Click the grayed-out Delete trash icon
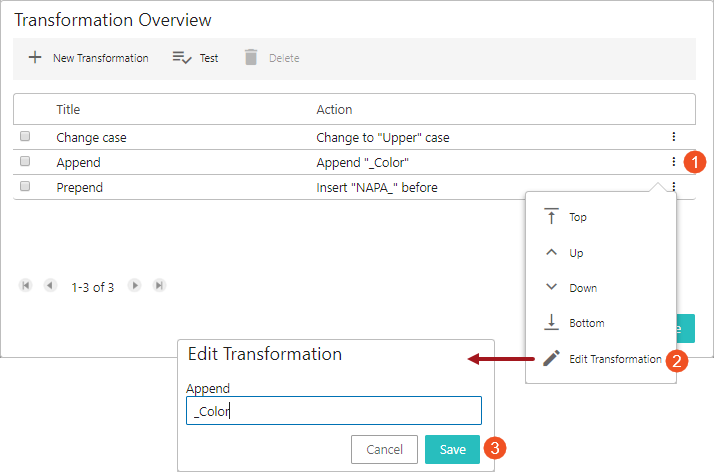 coord(251,57)
